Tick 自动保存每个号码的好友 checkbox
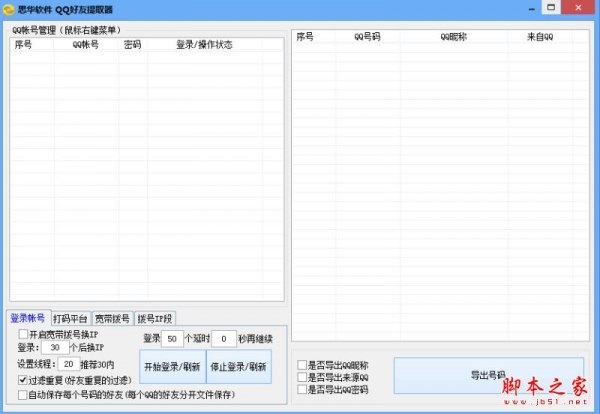The width and height of the screenshot is (600, 414). click(23, 394)
